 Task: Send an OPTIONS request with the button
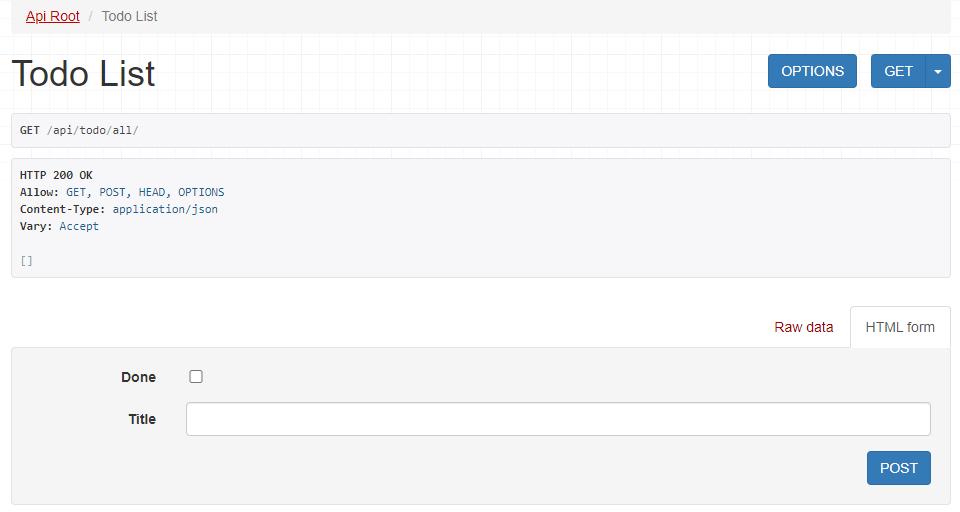(812, 71)
